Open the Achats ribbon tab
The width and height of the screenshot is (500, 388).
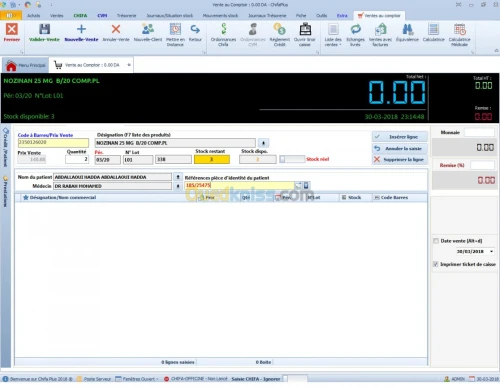tap(33, 16)
